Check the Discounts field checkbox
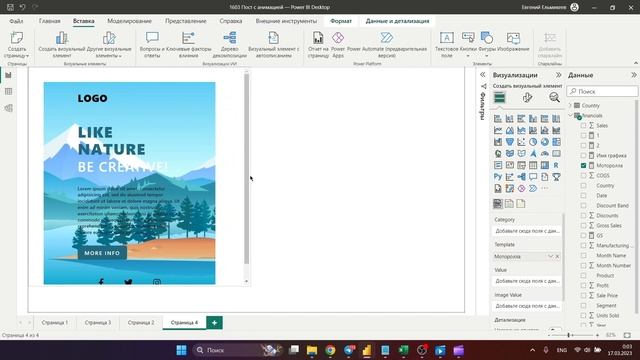 point(583,216)
